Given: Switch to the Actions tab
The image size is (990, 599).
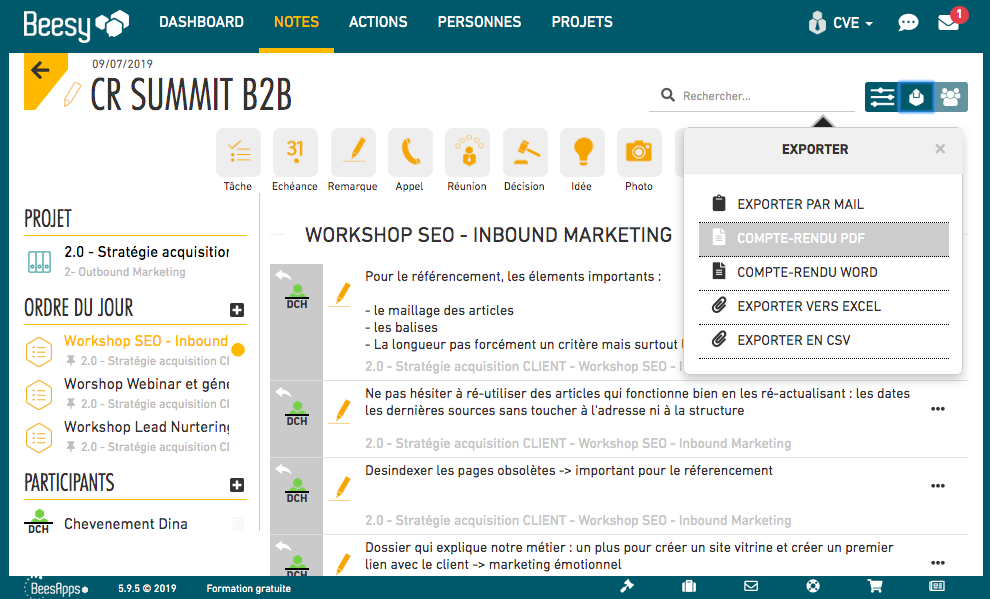Looking at the screenshot, I should (378, 22).
